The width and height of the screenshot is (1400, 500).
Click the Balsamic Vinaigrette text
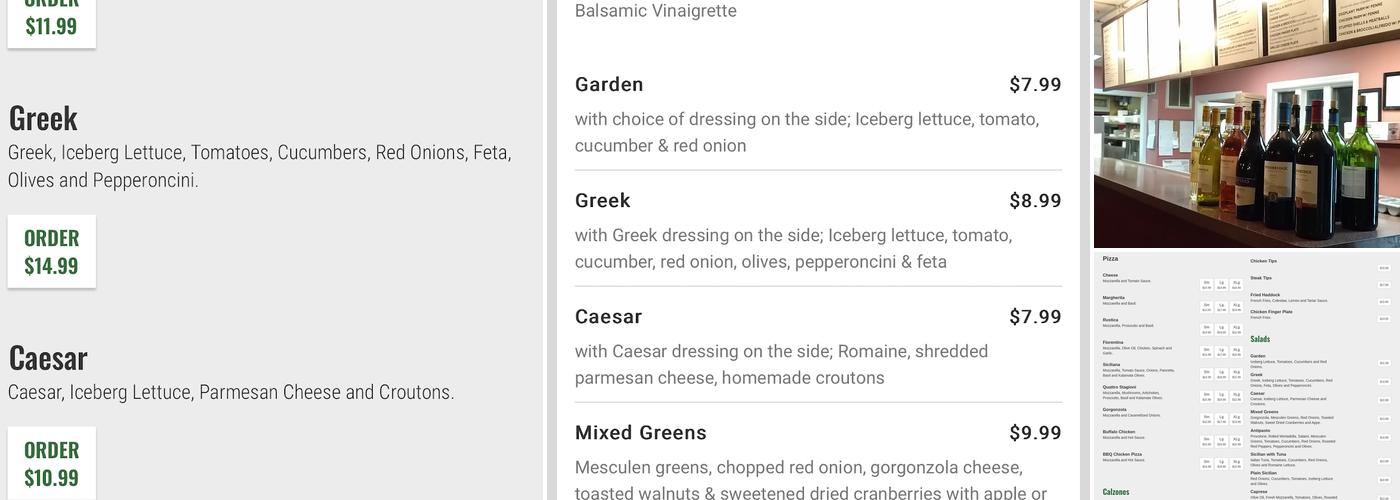[655, 11]
